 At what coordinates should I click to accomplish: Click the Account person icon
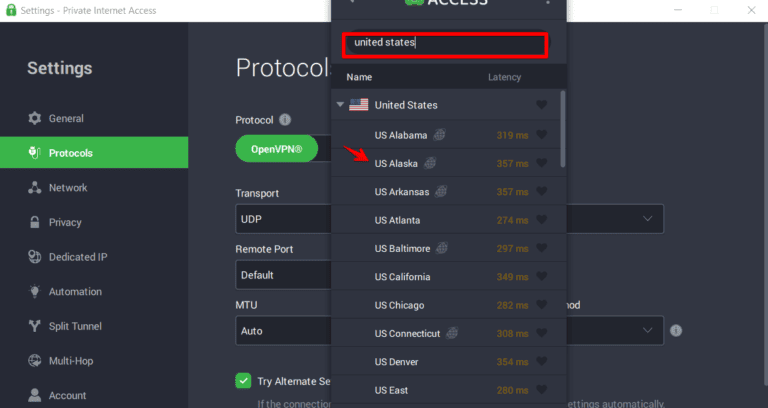35,396
